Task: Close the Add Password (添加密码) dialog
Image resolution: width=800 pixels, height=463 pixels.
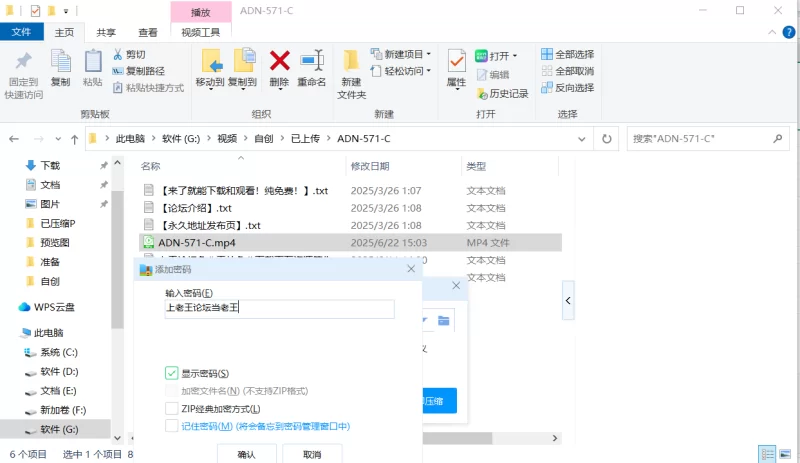Action: pyautogui.click(x=411, y=269)
